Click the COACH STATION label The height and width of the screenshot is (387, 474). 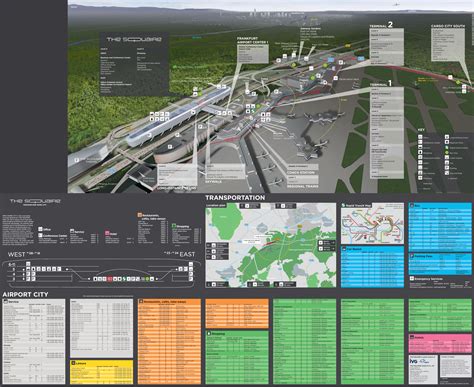tap(300, 172)
